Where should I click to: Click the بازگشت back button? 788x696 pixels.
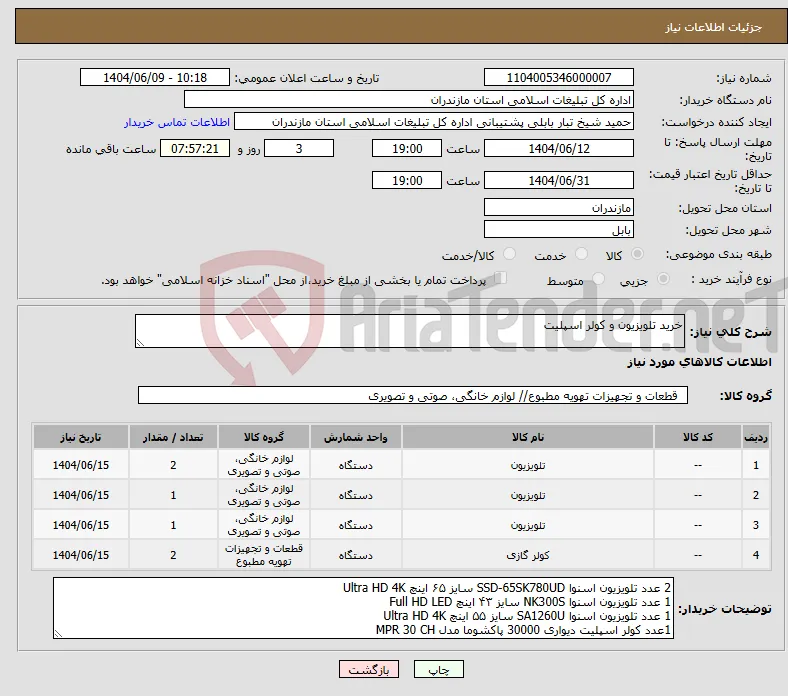(368, 669)
